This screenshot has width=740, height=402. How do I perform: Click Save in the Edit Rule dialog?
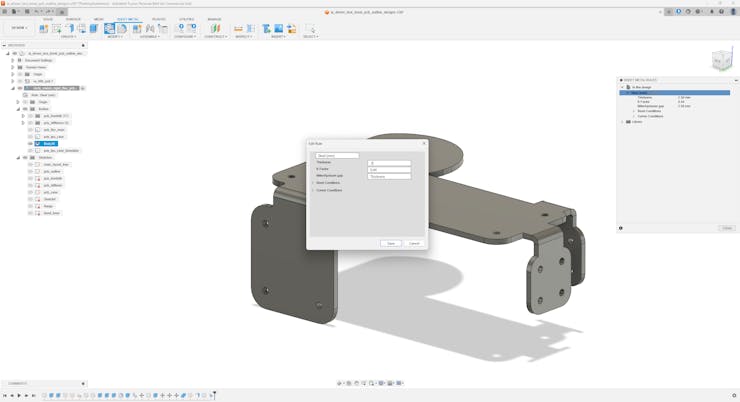(391, 243)
